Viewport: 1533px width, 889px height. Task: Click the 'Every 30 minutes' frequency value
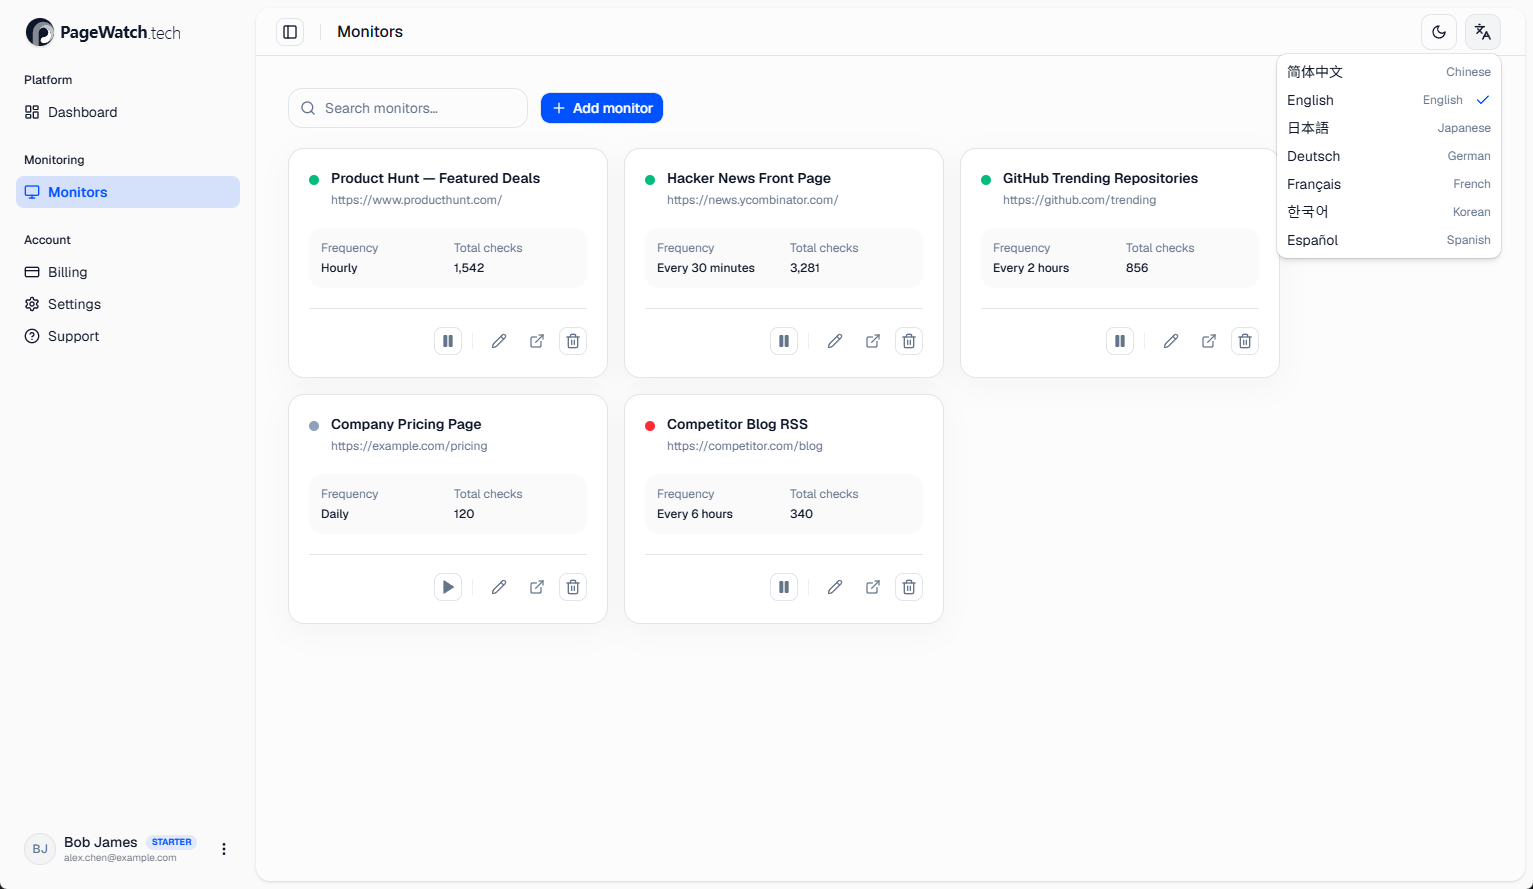coord(706,268)
